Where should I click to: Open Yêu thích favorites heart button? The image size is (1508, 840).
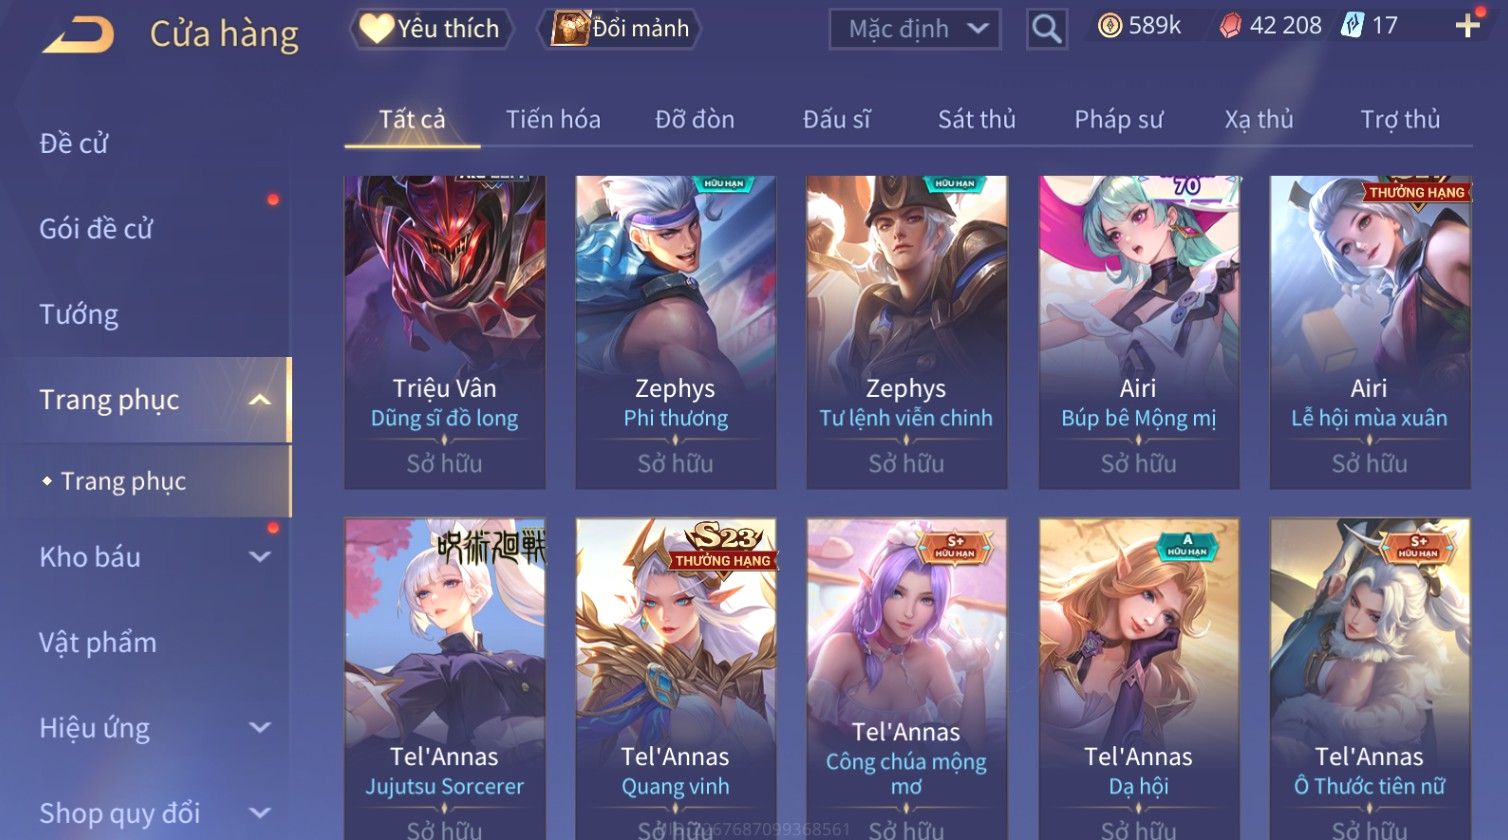pyautogui.click(x=431, y=29)
